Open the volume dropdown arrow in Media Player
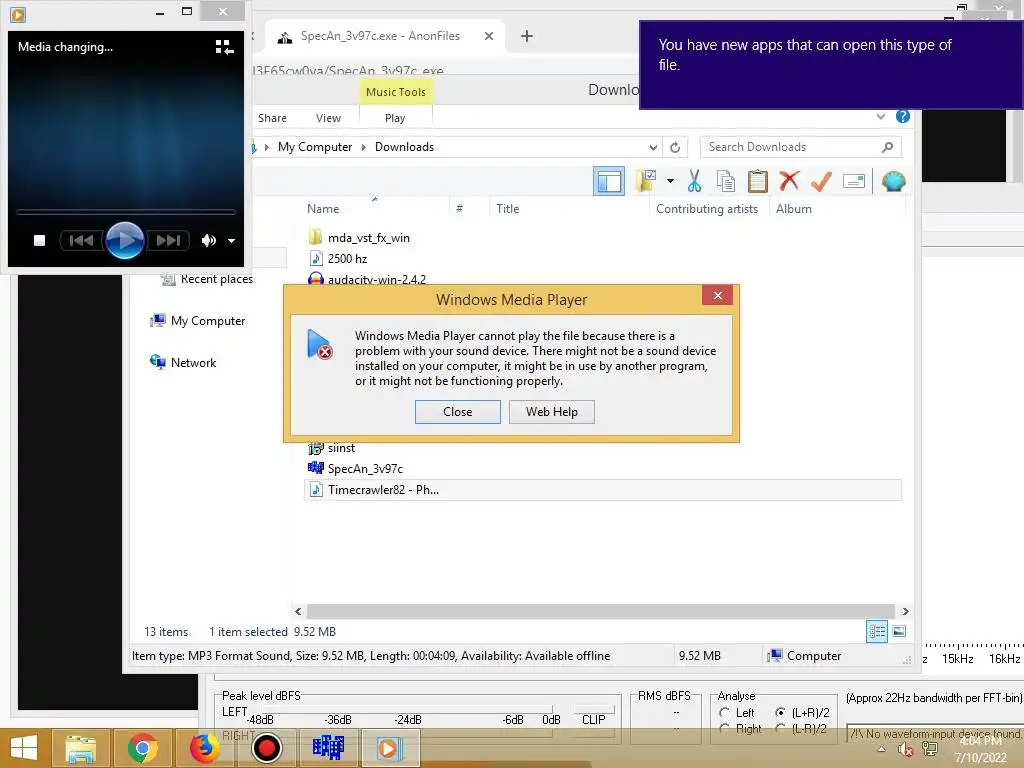This screenshot has width=1024, height=768. (231, 240)
